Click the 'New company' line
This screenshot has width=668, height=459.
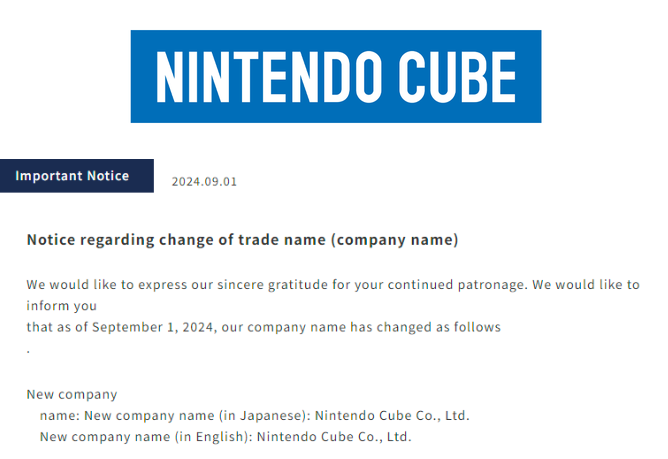(x=72, y=395)
